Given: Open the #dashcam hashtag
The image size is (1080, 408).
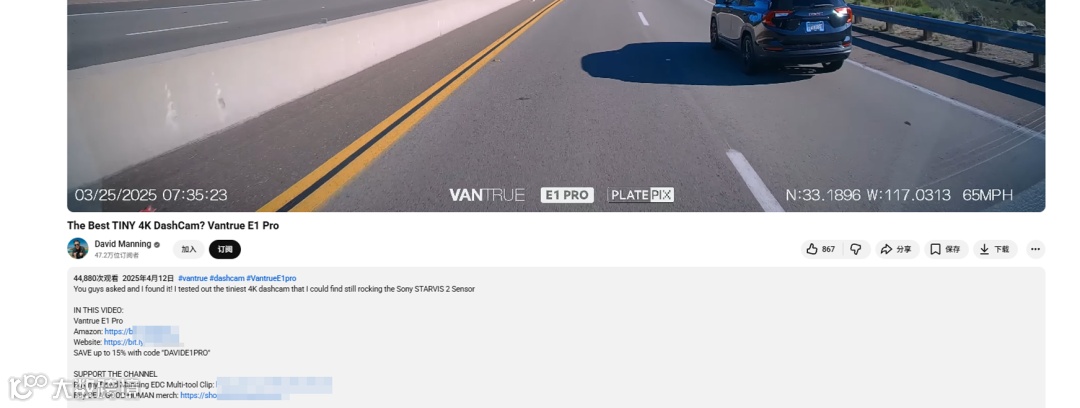Looking at the screenshot, I should pyautogui.click(x=227, y=278).
